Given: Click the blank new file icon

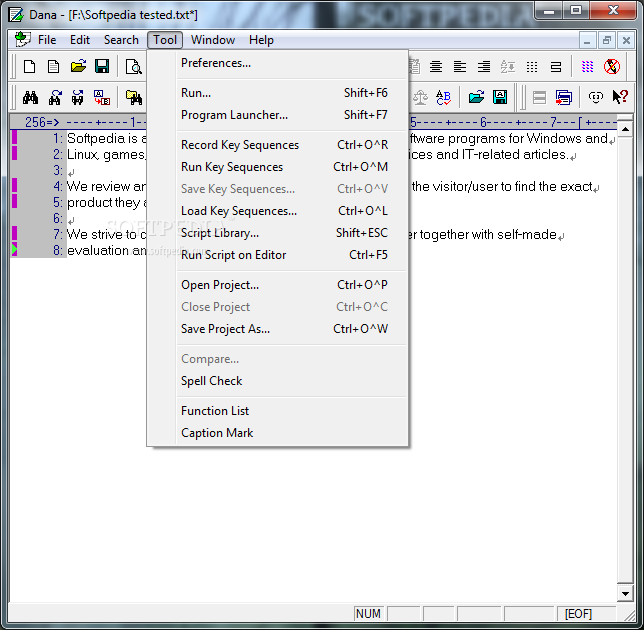Looking at the screenshot, I should (29, 67).
